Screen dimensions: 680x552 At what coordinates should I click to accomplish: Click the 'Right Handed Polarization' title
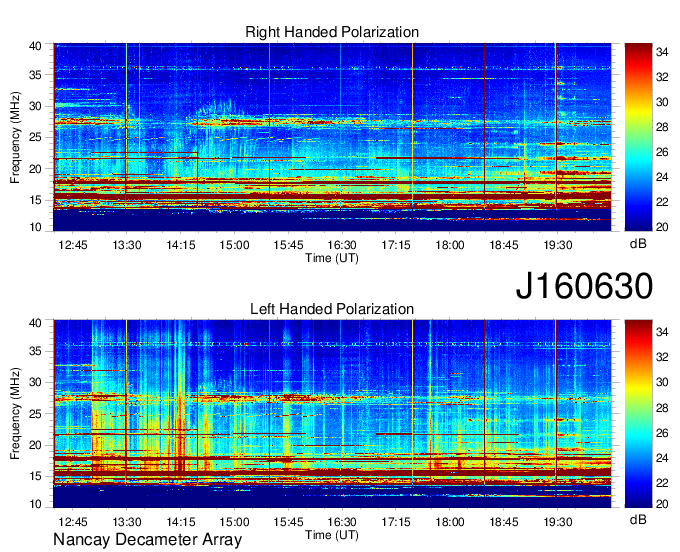332,32
